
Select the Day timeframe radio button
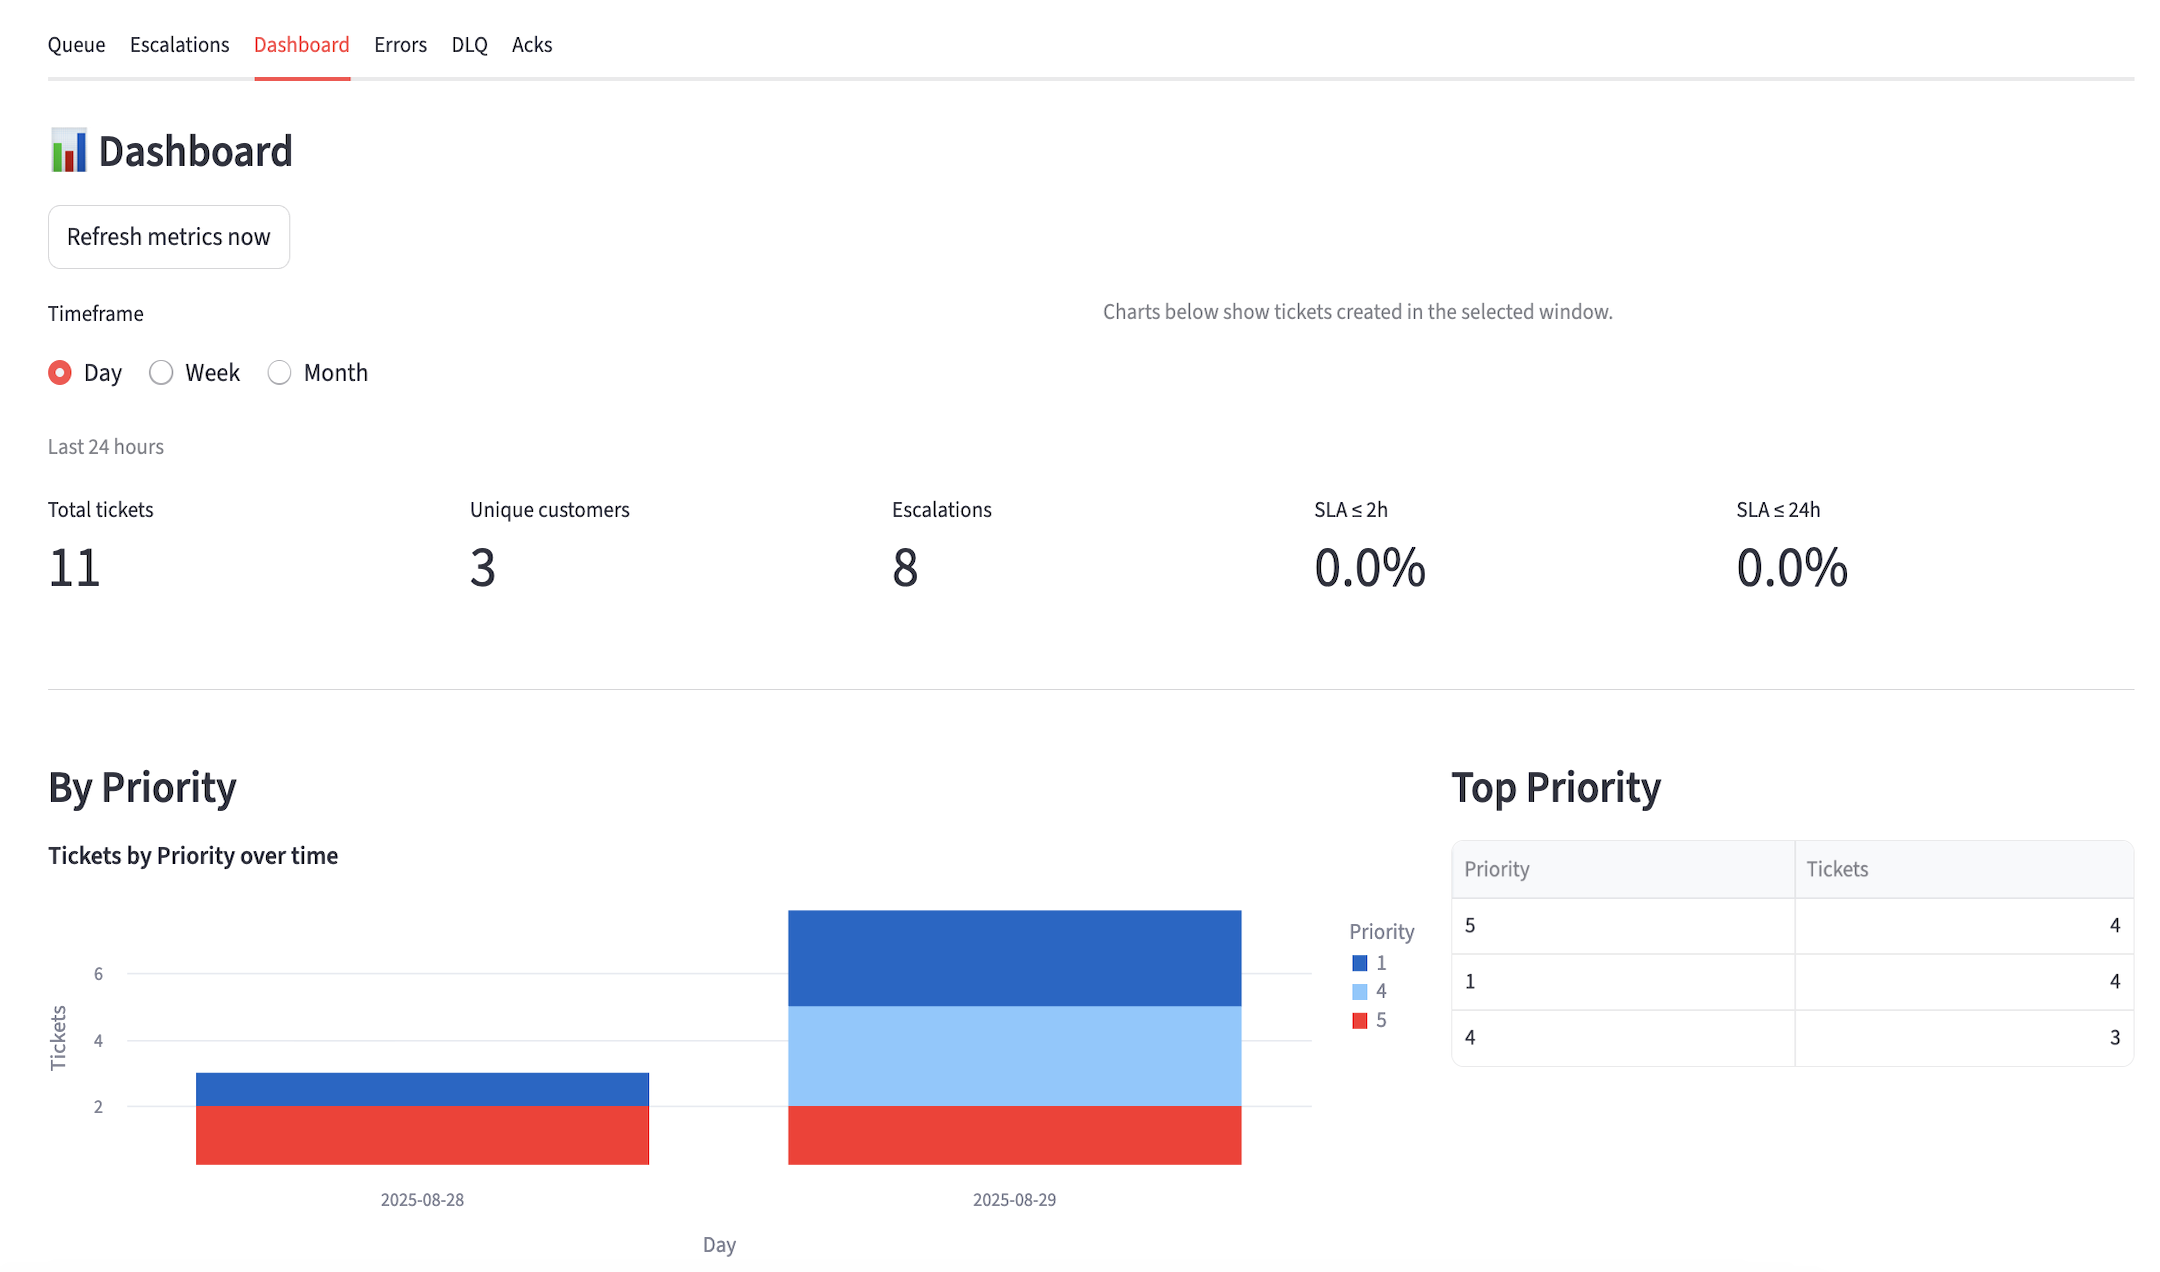60,373
